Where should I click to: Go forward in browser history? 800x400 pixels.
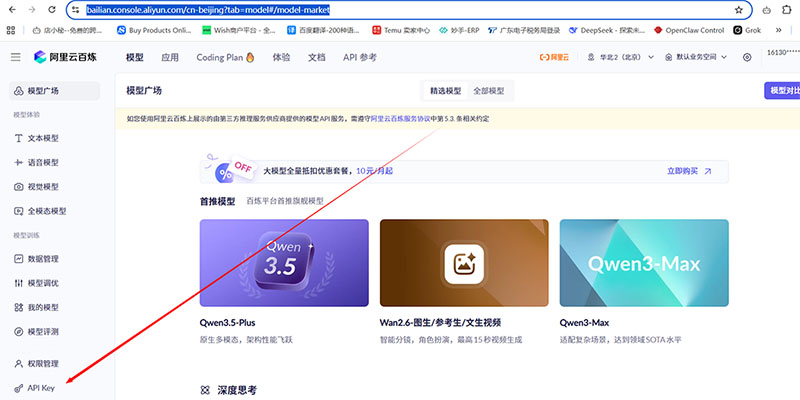pos(32,10)
